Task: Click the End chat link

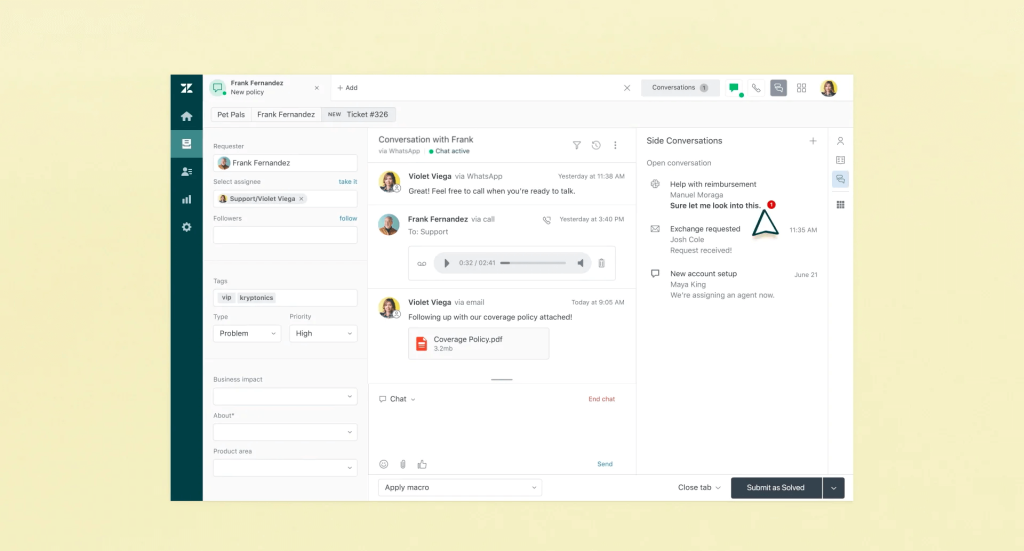Action: click(601, 399)
